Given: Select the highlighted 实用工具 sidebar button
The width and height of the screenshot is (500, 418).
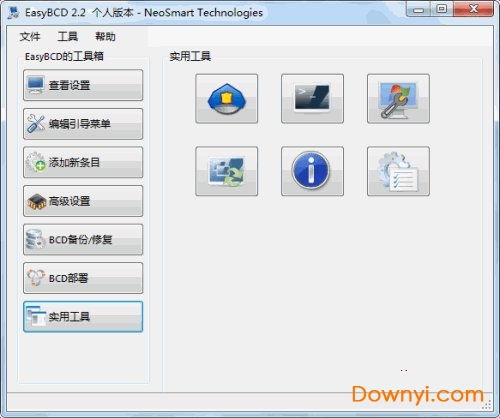Looking at the screenshot, I should pyautogui.click(x=83, y=317).
